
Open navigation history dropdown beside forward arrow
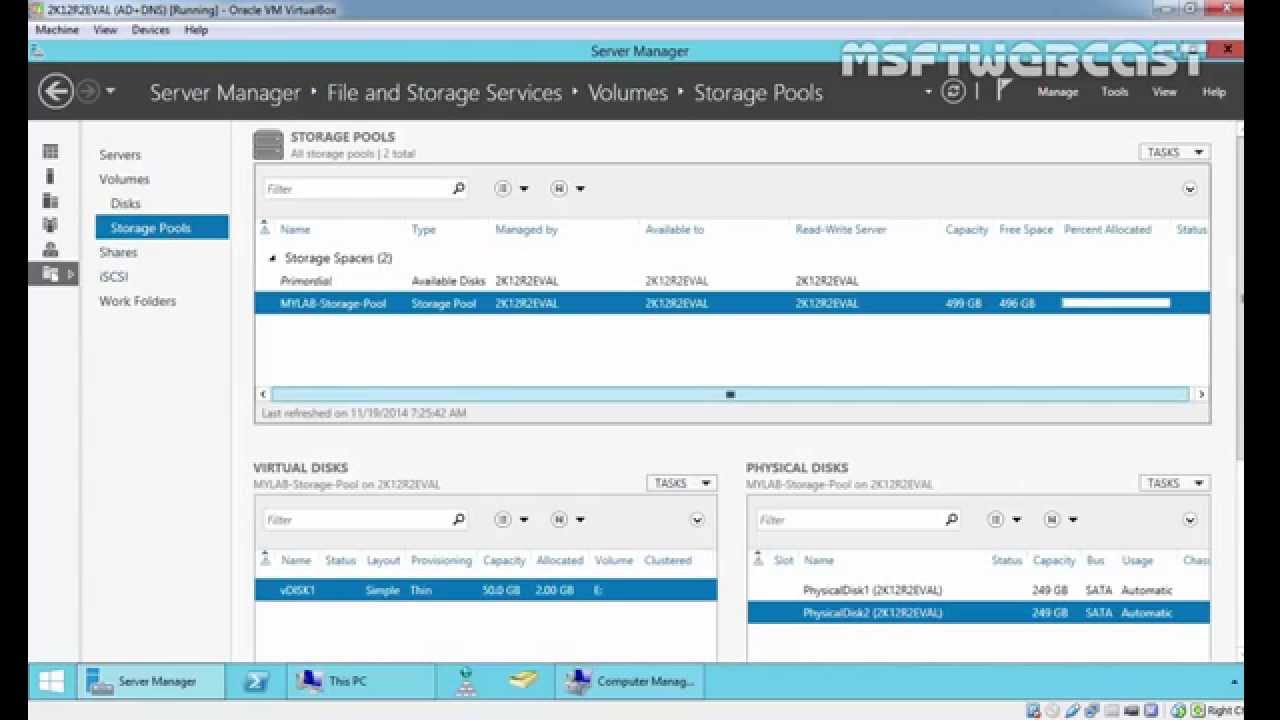click(110, 91)
